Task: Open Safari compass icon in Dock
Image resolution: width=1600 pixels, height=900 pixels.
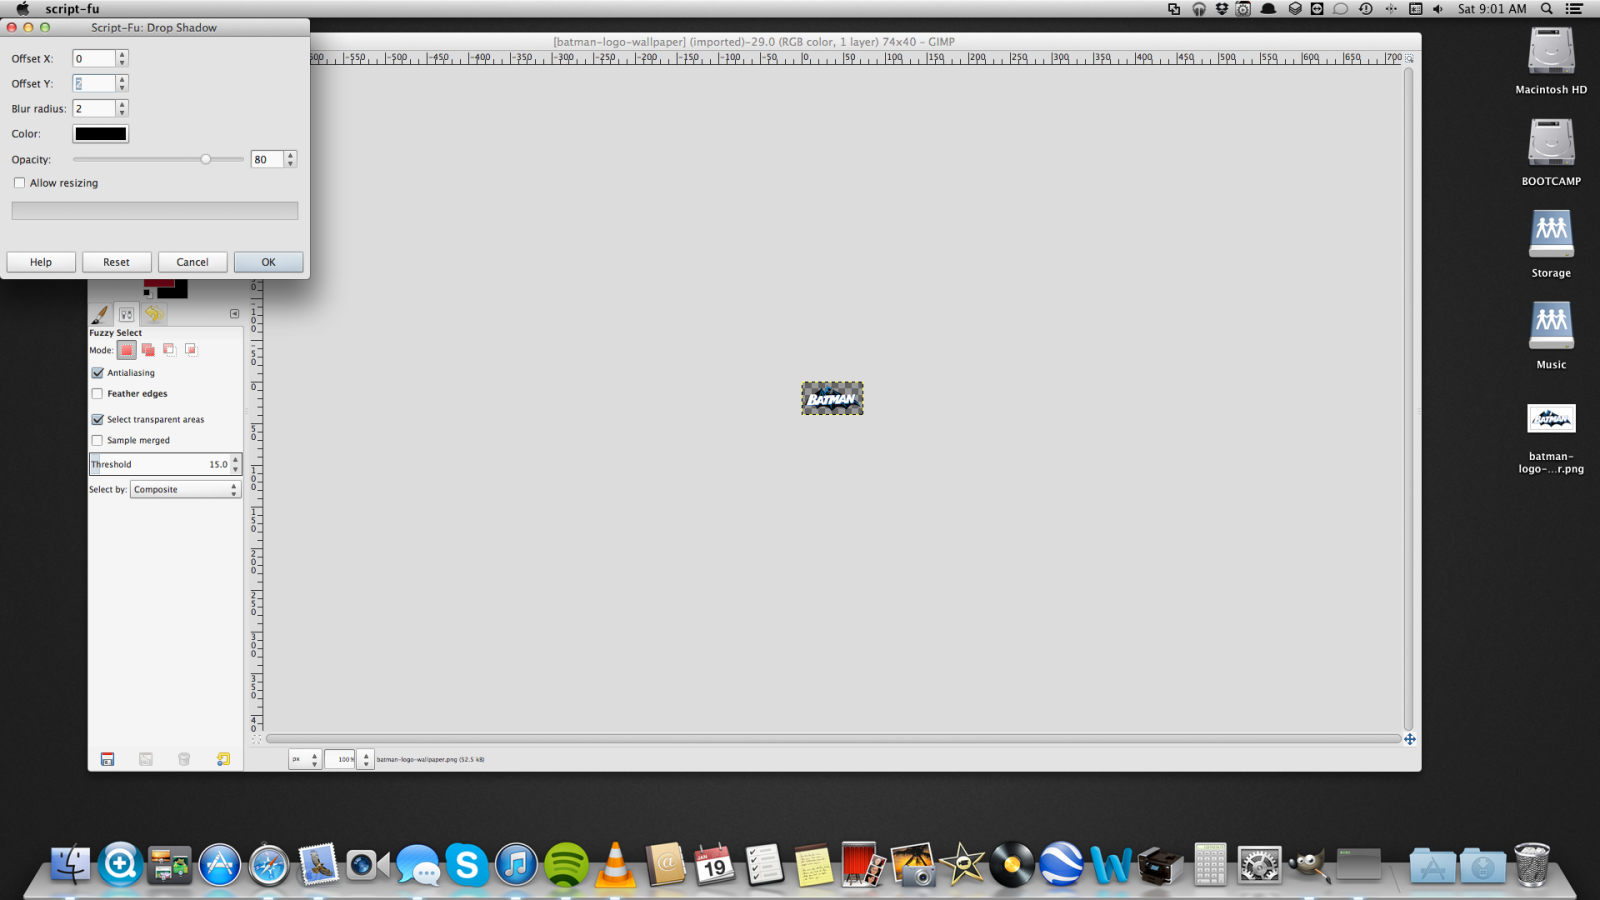Action: [269, 865]
